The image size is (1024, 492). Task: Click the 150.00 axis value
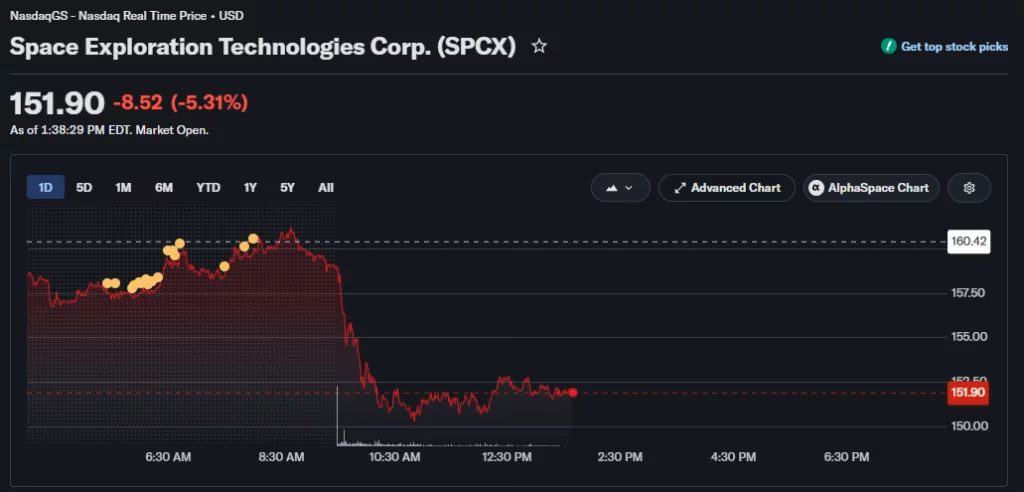[x=968, y=426]
